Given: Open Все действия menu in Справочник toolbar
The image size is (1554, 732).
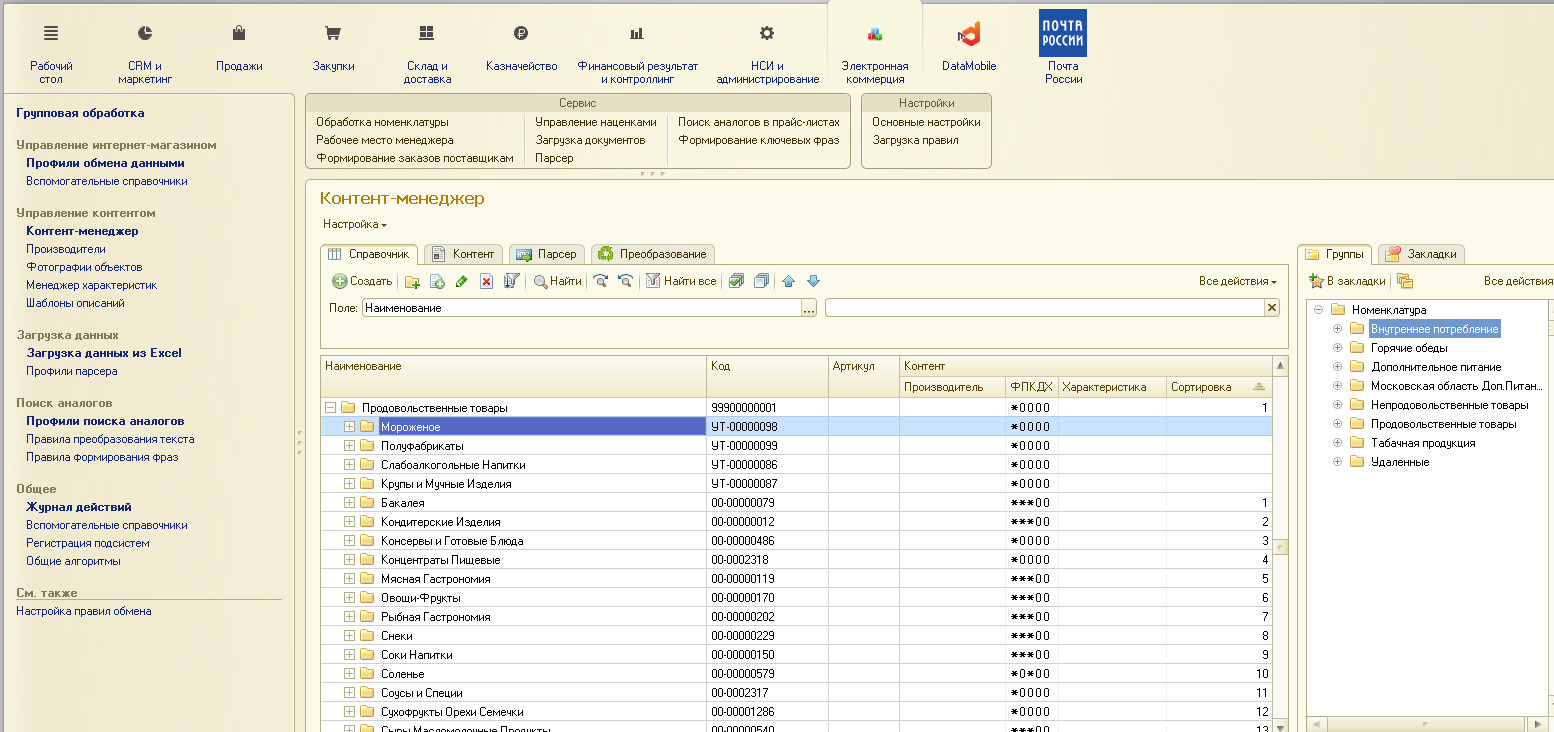Looking at the screenshot, I should click(x=1237, y=282).
